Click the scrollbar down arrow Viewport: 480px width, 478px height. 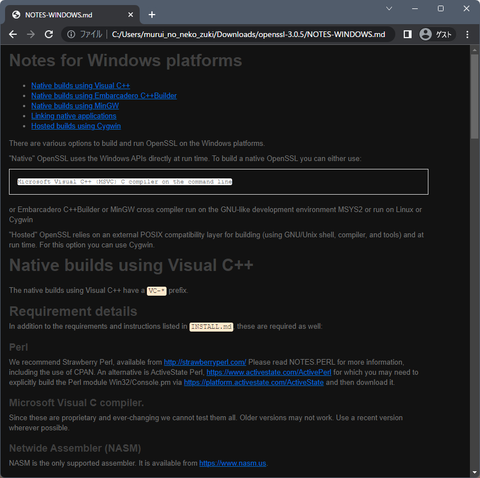[x=474, y=472]
